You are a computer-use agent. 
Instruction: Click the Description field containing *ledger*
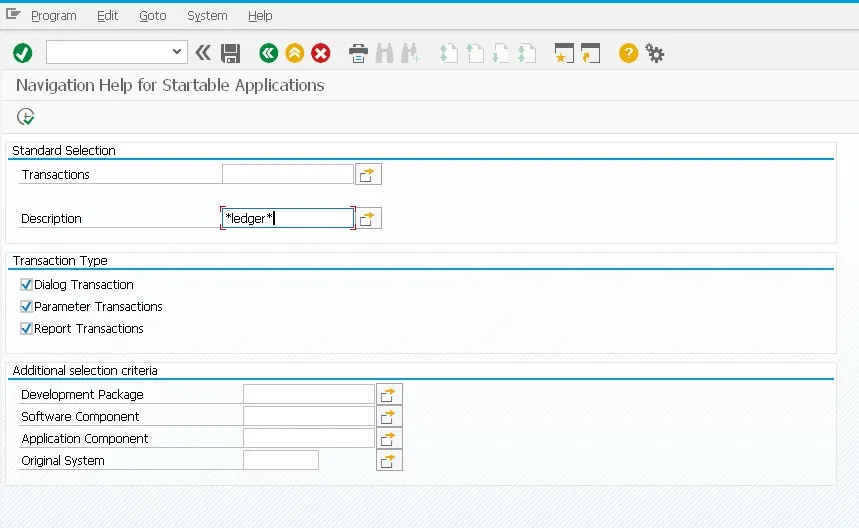pyautogui.click(x=288, y=218)
